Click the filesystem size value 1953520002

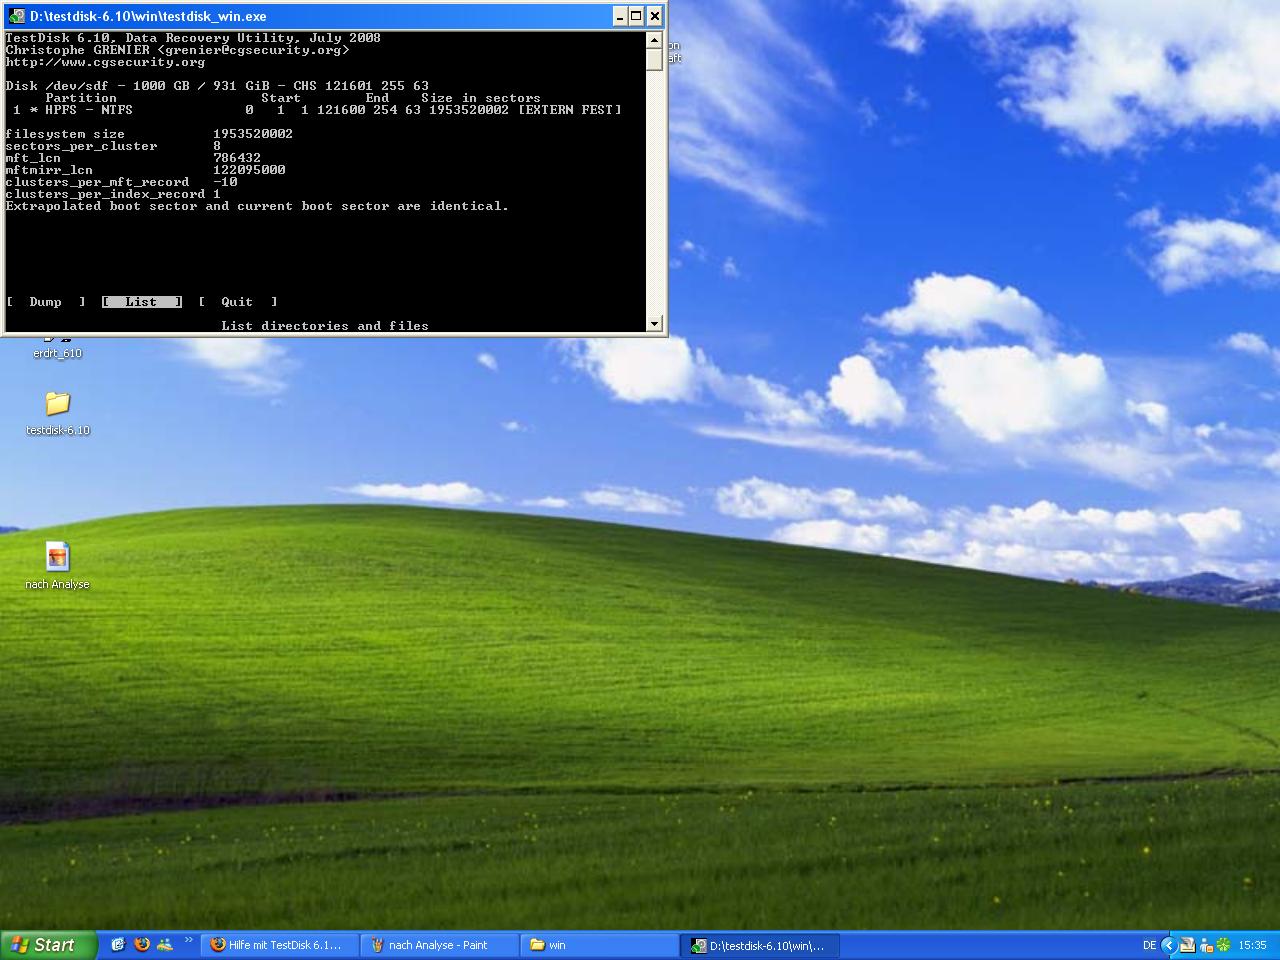click(x=253, y=134)
